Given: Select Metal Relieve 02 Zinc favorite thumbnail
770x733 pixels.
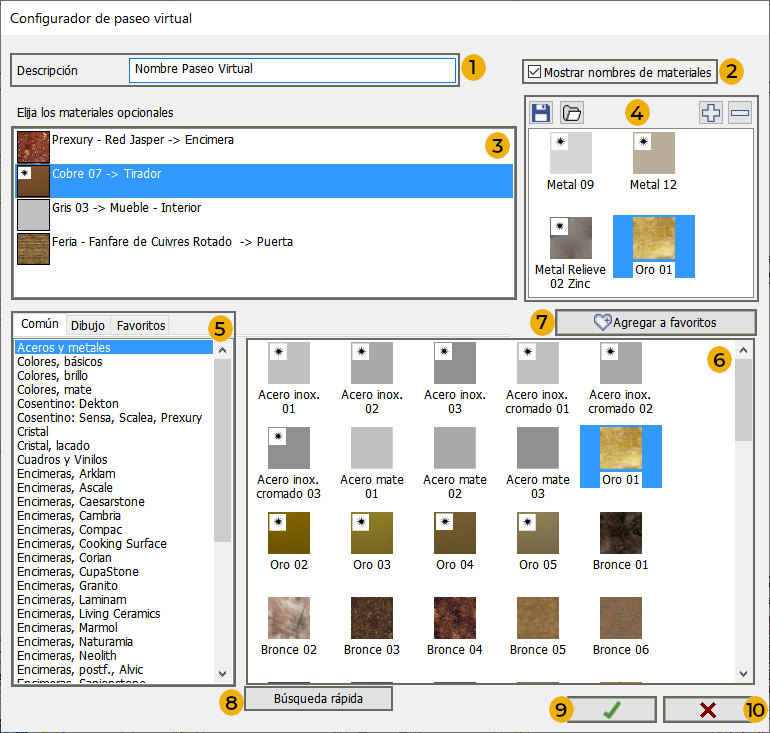Looking at the screenshot, I should [x=570, y=238].
